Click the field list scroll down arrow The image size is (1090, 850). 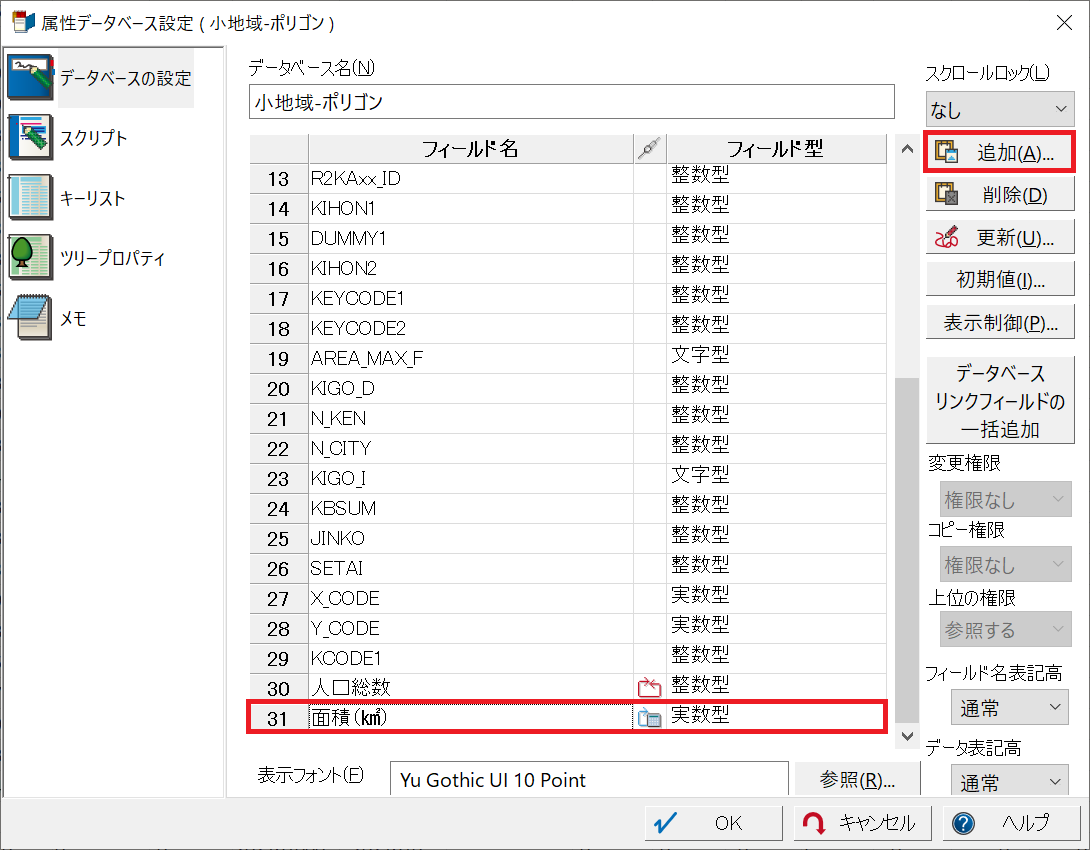click(x=906, y=735)
